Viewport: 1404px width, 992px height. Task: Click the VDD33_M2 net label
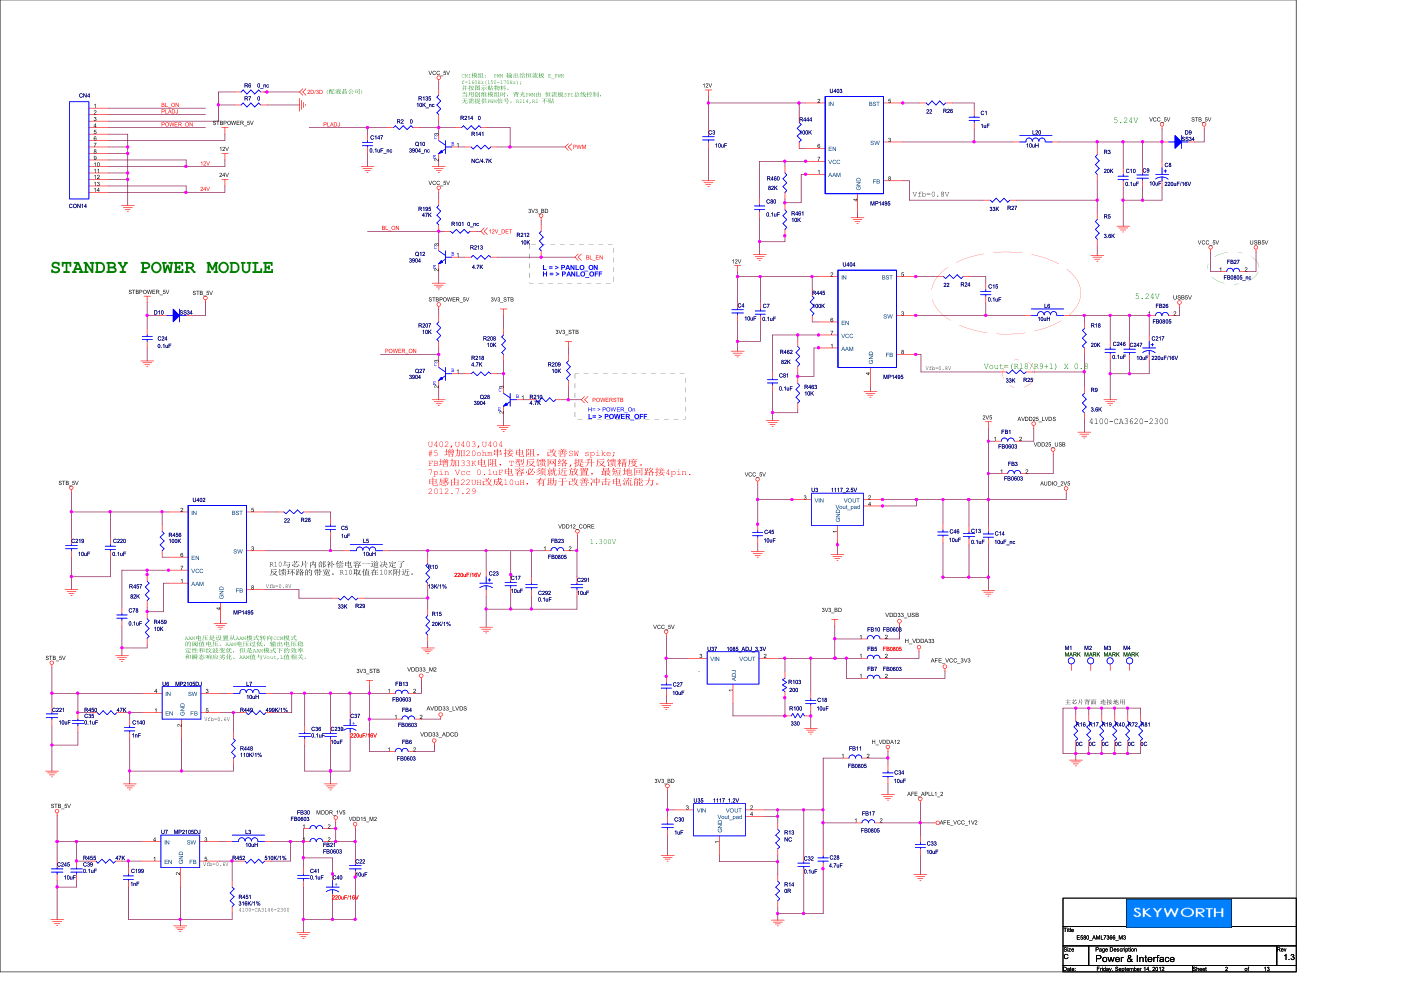click(422, 669)
